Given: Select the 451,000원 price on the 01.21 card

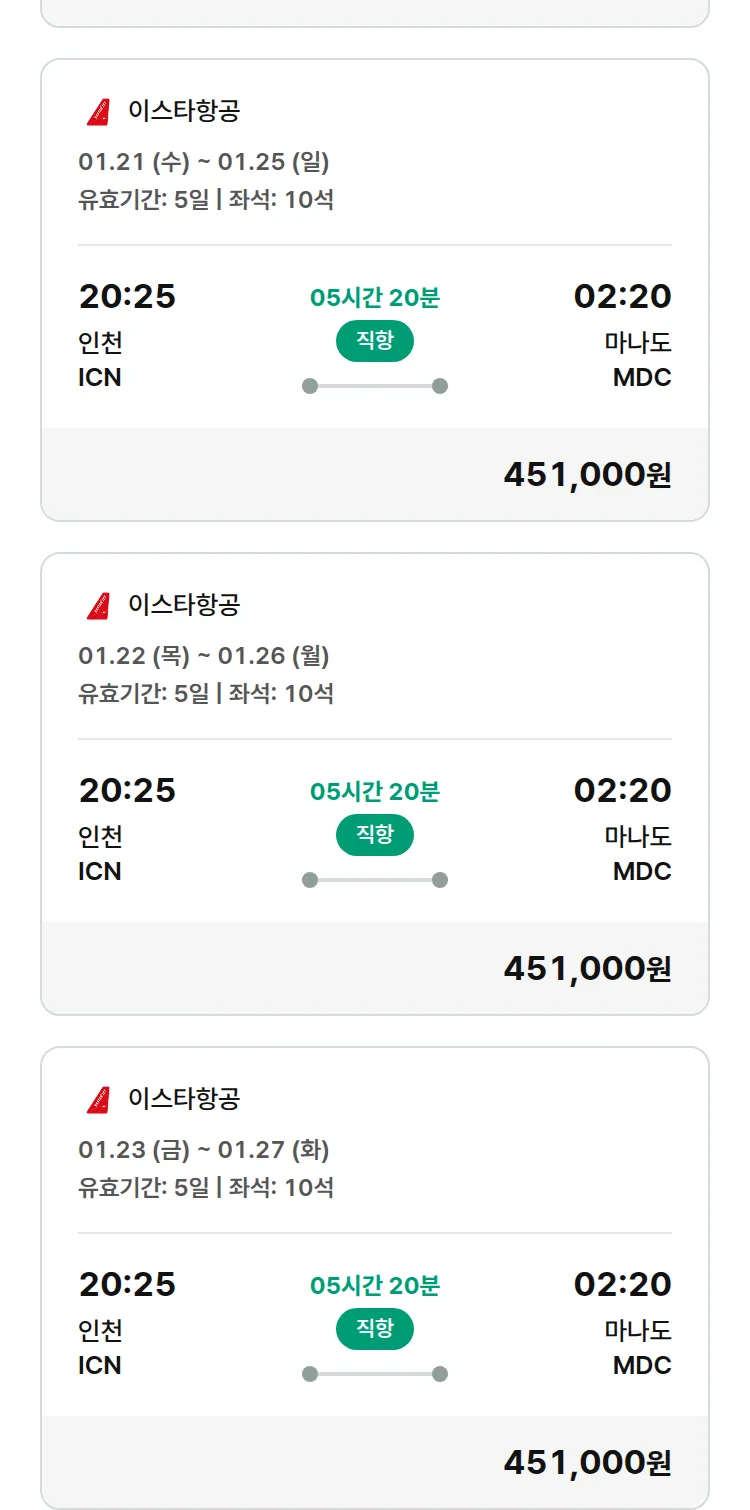Looking at the screenshot, I should click(587, 475).
